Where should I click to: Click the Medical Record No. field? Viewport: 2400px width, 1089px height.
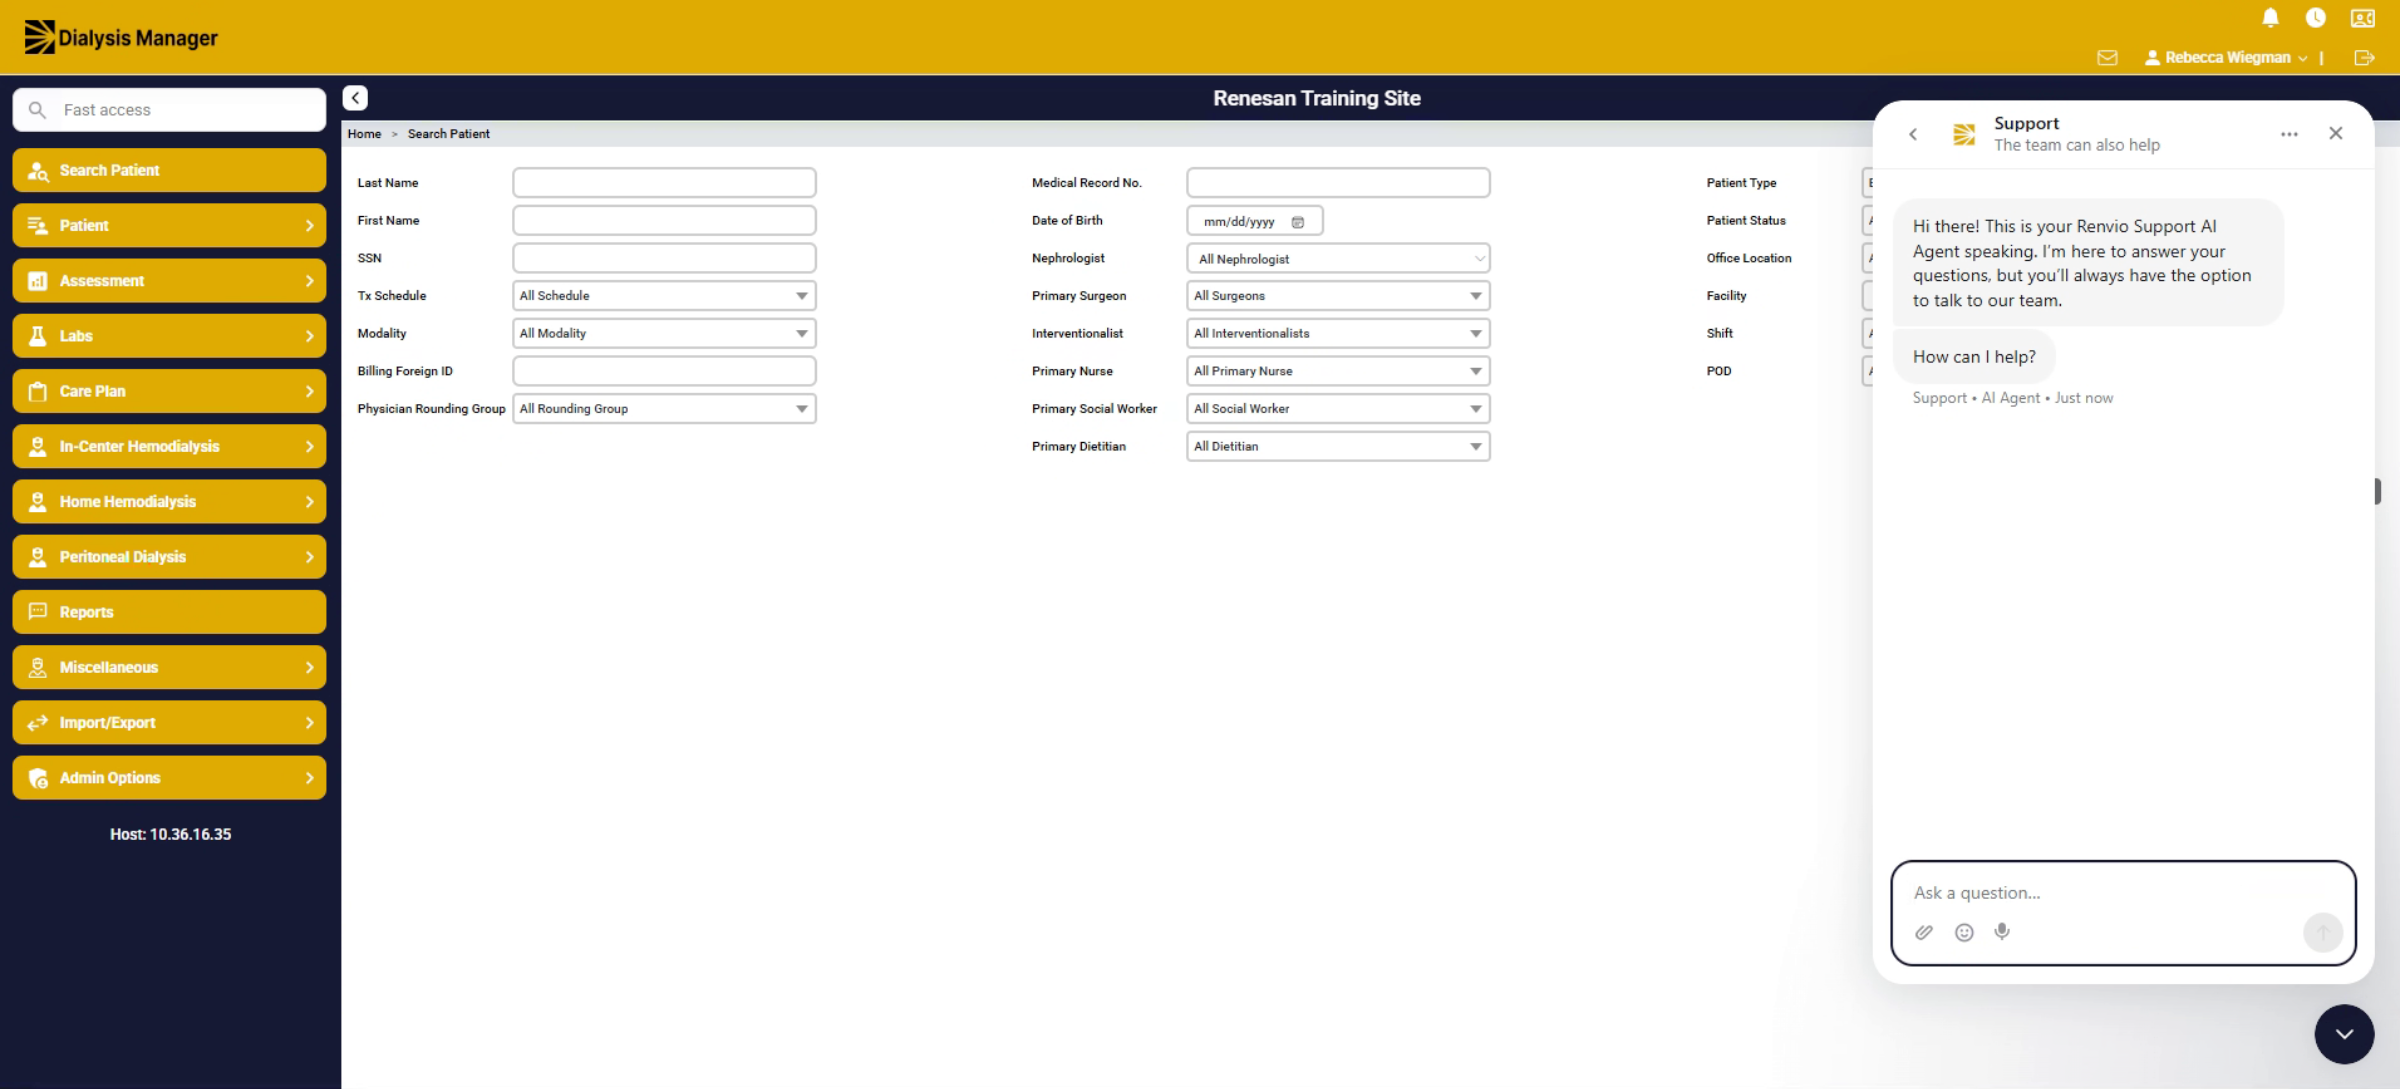pyautogui.click(x=1338, y=183)
